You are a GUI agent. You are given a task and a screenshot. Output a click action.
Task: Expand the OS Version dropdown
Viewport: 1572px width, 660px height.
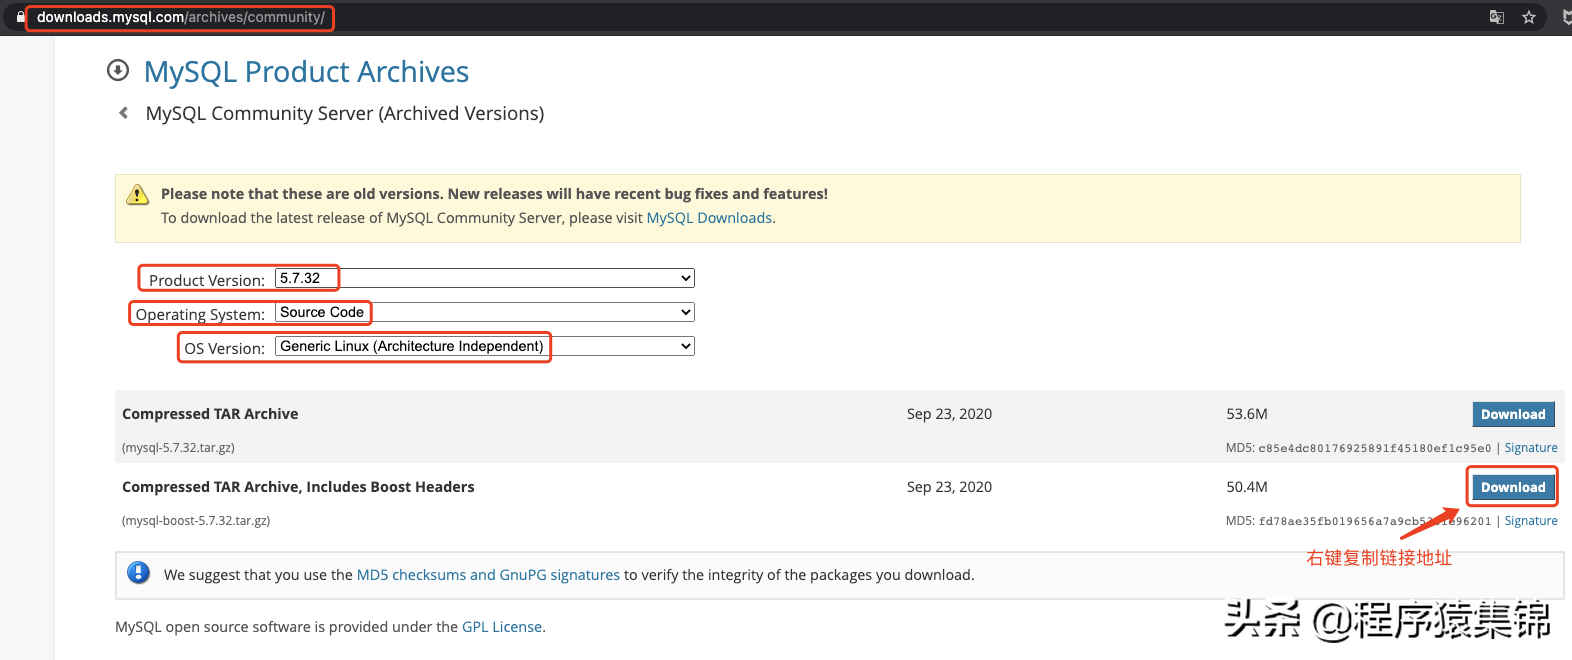485,346
